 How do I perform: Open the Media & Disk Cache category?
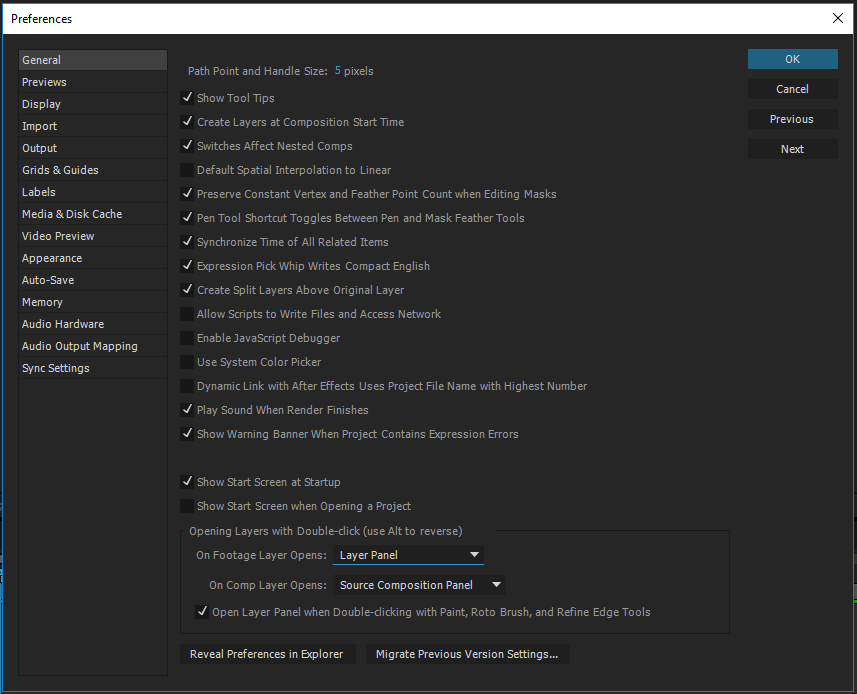point(72,214)
